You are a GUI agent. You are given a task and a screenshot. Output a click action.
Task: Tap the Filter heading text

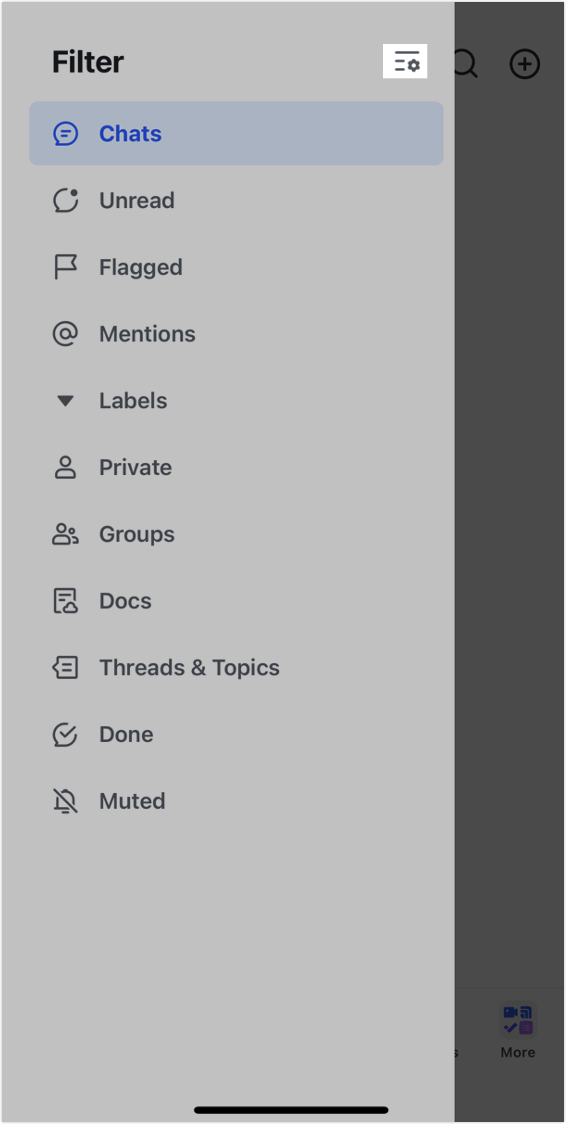tap(87, 62)
